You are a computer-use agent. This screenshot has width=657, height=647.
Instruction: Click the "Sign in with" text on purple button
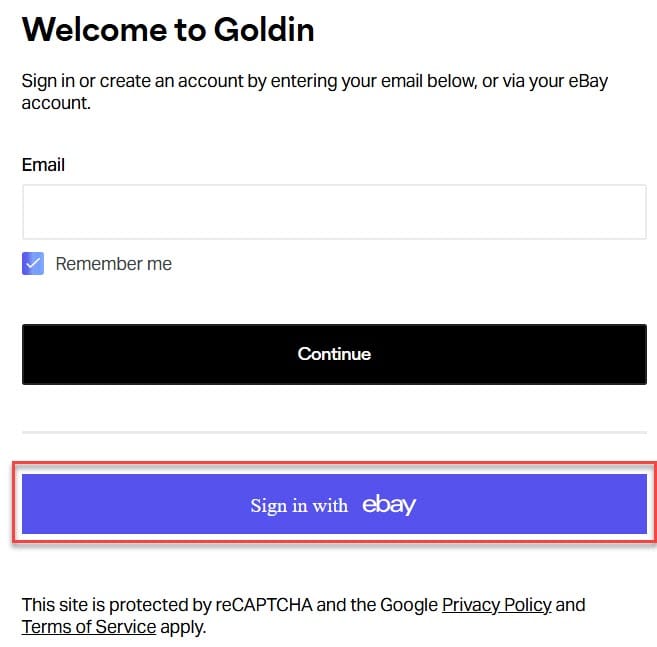pyautogui.click(x=299, y=505)
